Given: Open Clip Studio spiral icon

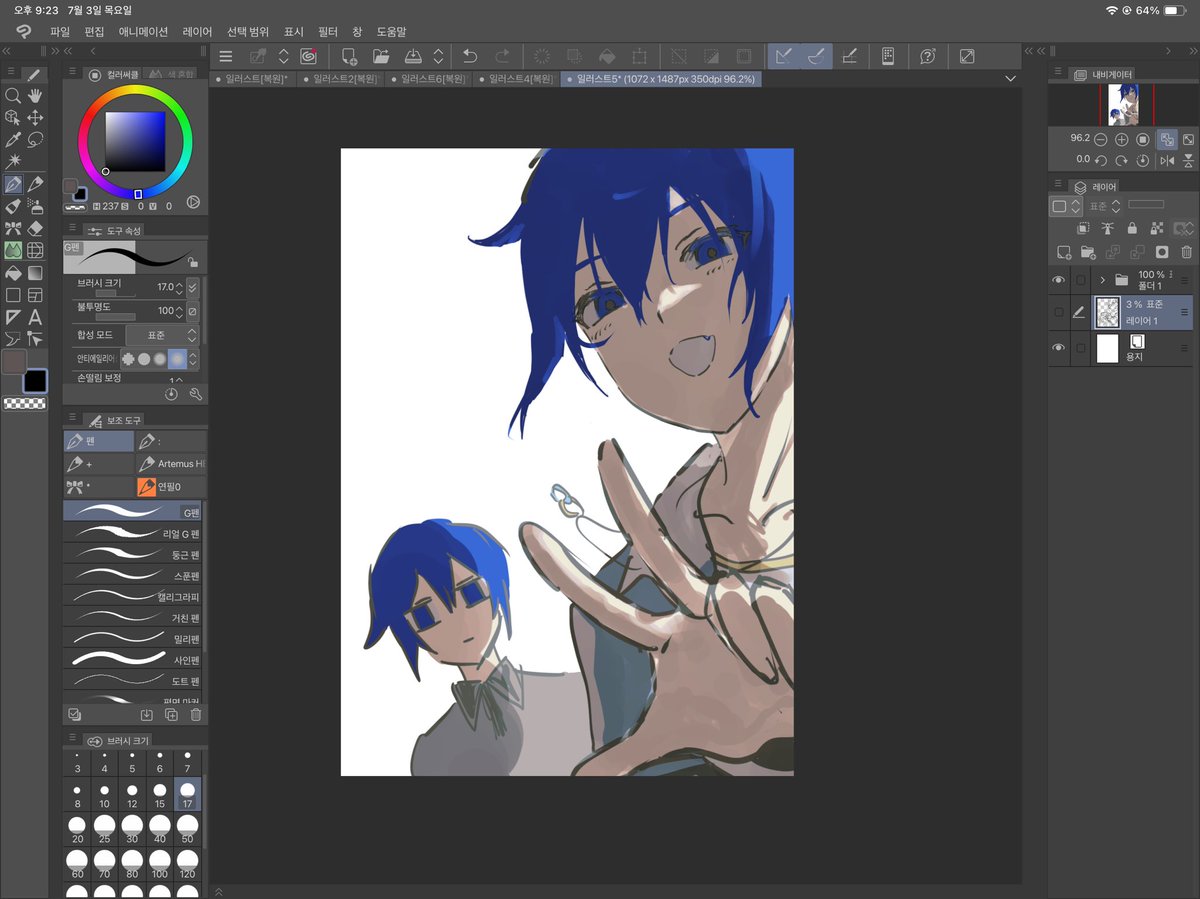Looking at the screenshot, I should [308, 57].
